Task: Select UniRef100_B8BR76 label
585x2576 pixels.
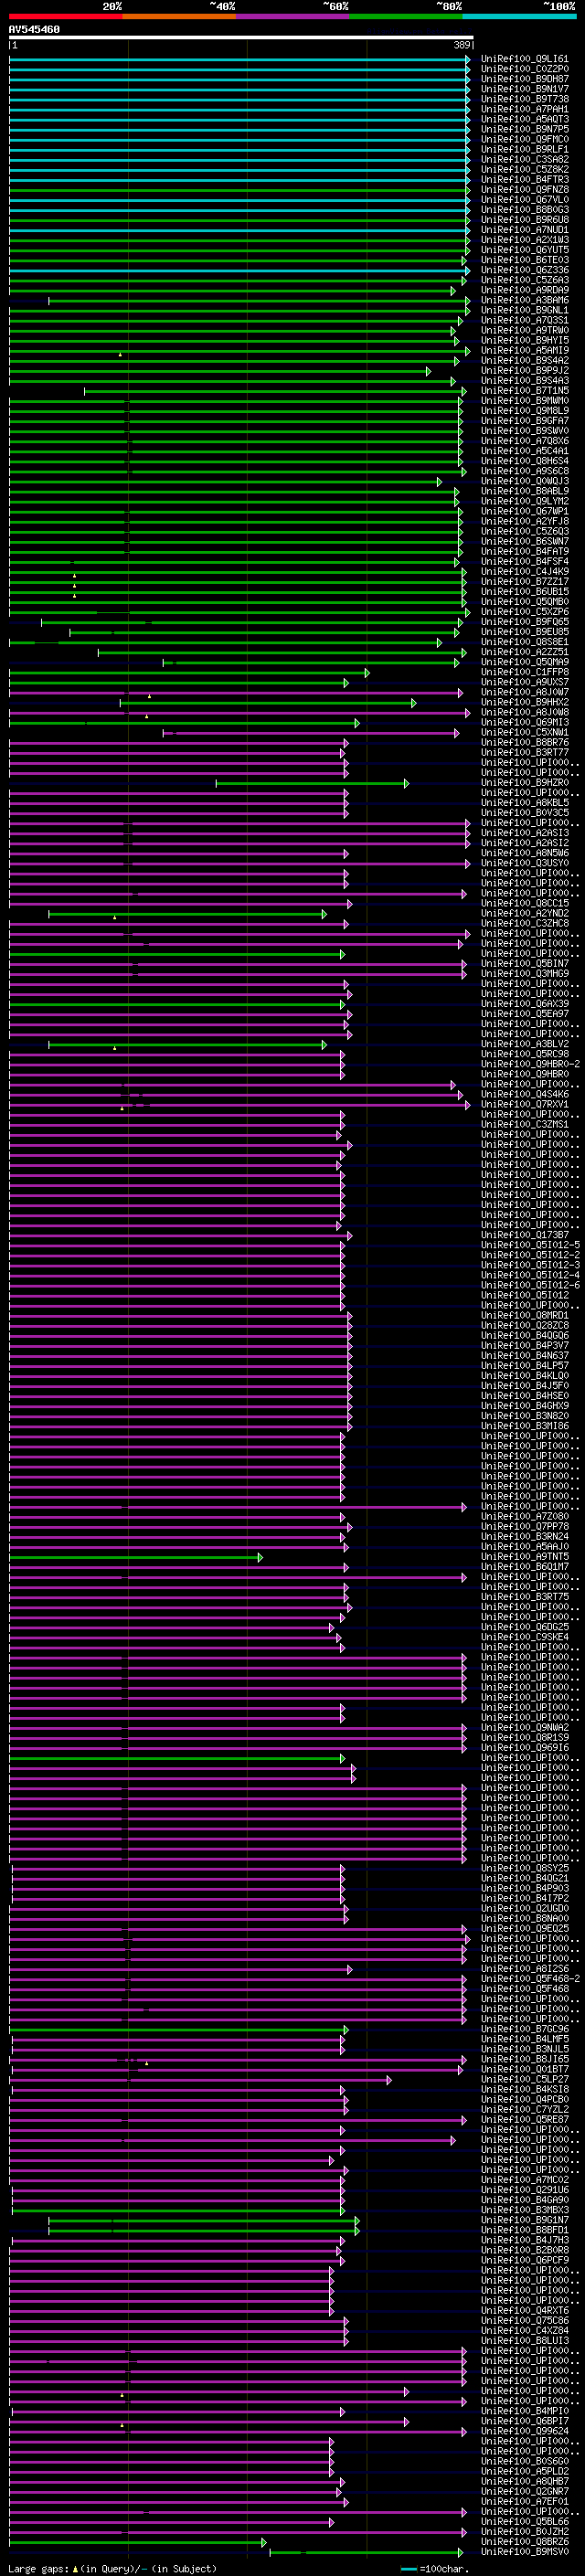Action: (525, 742)
